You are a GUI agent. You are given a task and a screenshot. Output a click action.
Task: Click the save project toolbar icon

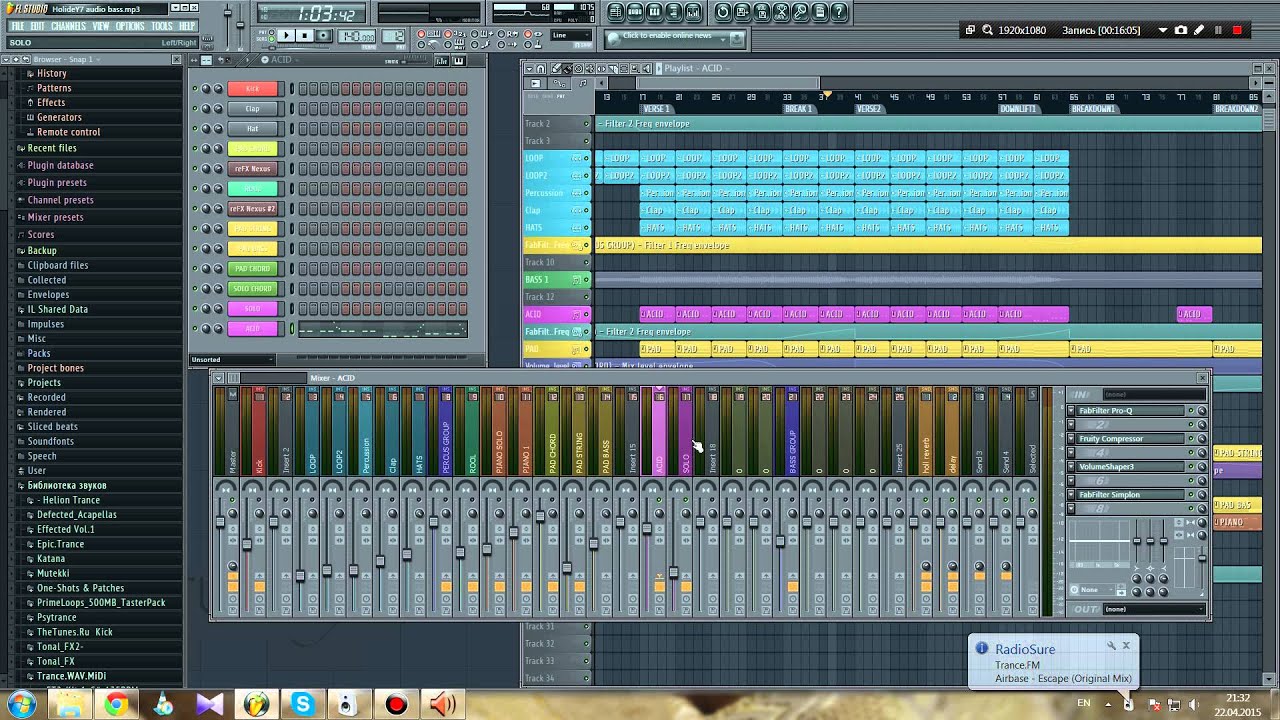point(742,12)
